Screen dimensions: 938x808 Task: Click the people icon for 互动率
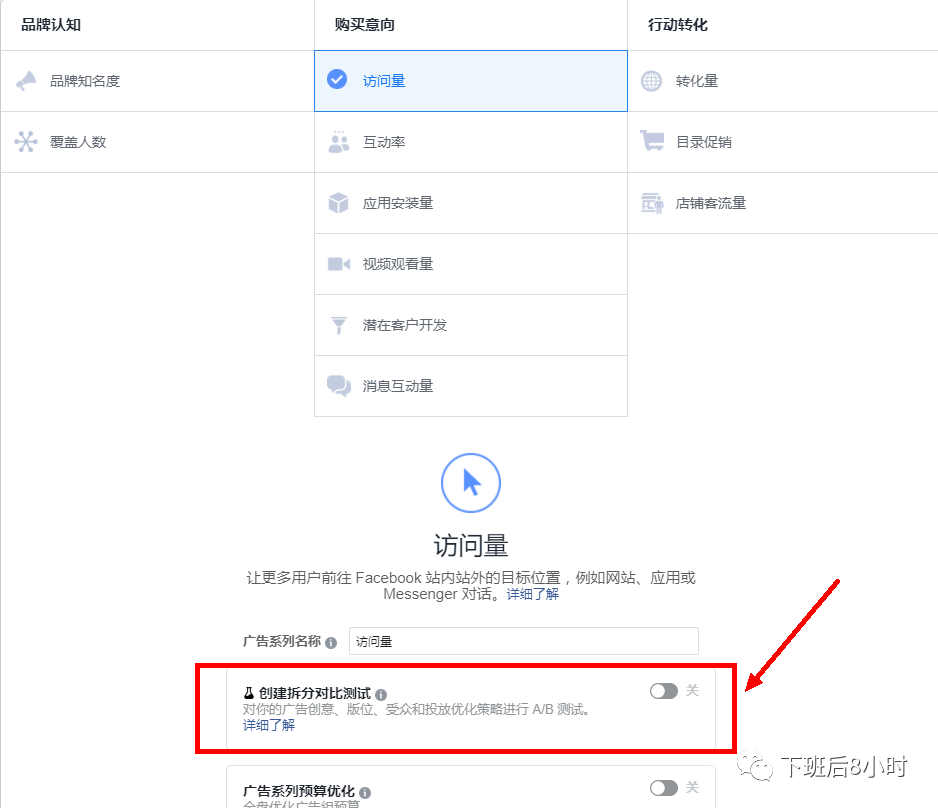[339, 142]
